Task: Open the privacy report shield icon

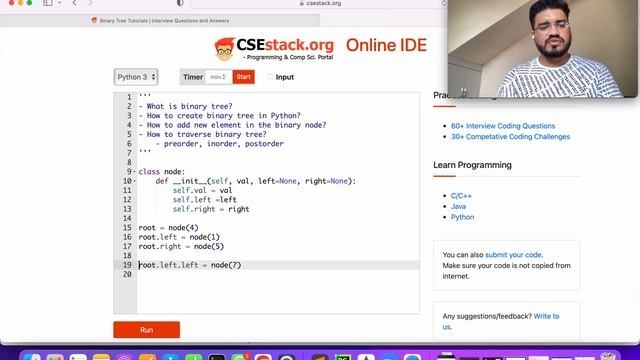Action: [180, 3]
